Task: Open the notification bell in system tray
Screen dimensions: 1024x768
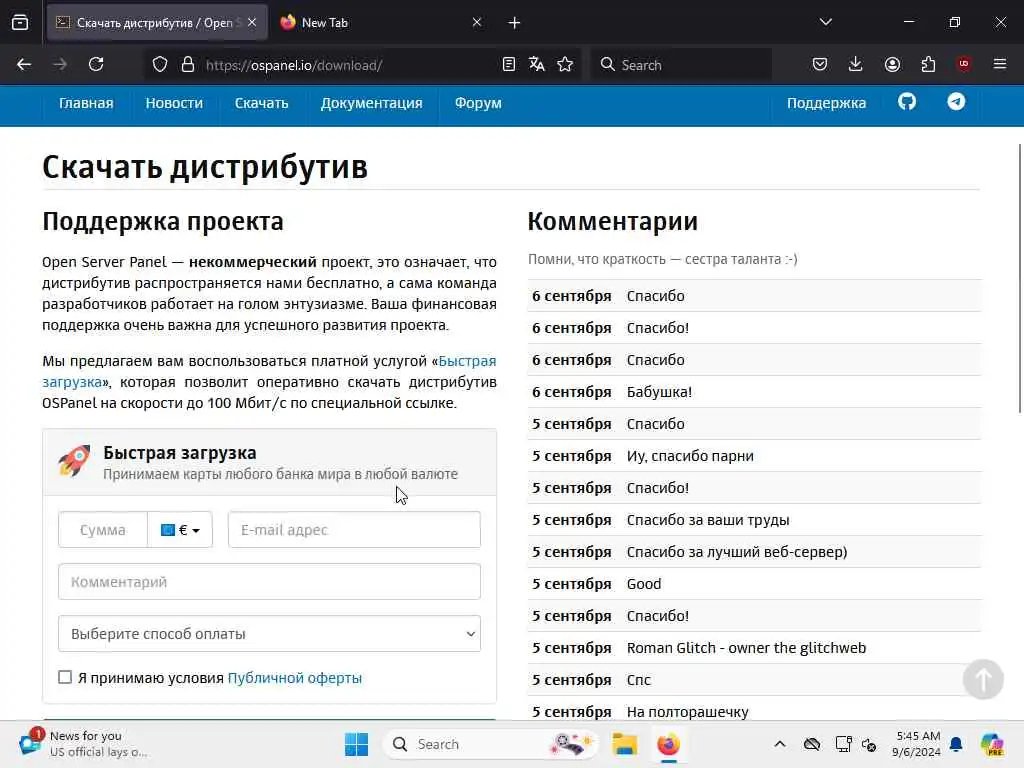Action: (x=956, y=744)
